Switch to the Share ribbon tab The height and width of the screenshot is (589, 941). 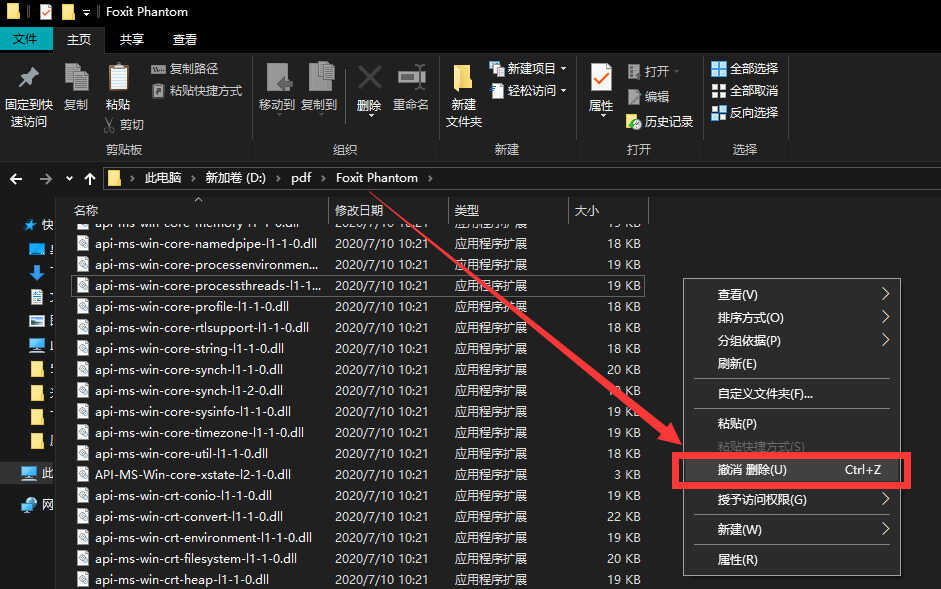tap(132, 39)
